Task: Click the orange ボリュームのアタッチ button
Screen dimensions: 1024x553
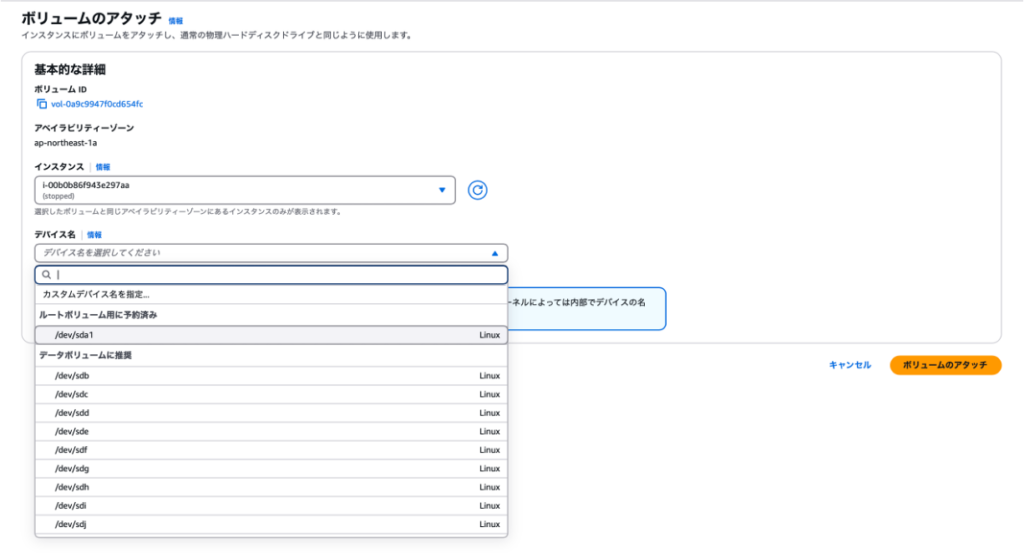Action: point(945,365)
